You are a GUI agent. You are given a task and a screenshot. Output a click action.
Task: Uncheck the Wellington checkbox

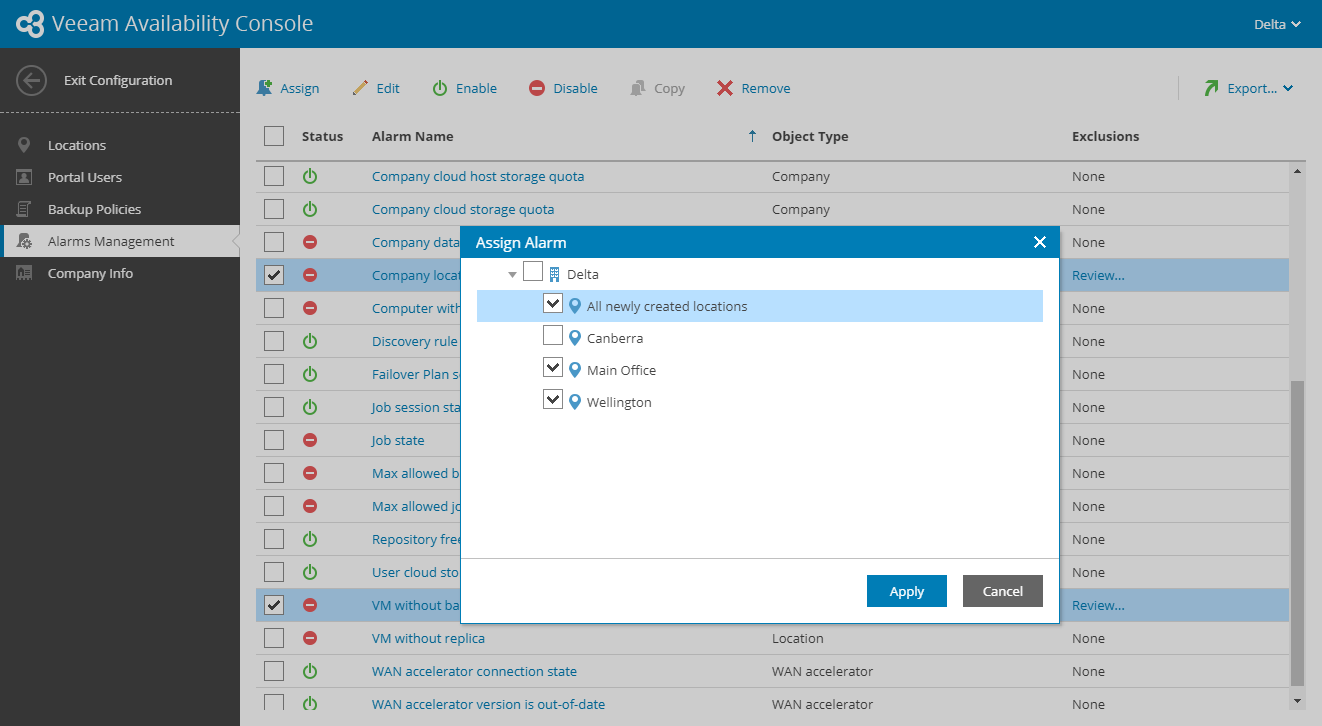click(553, 400)
